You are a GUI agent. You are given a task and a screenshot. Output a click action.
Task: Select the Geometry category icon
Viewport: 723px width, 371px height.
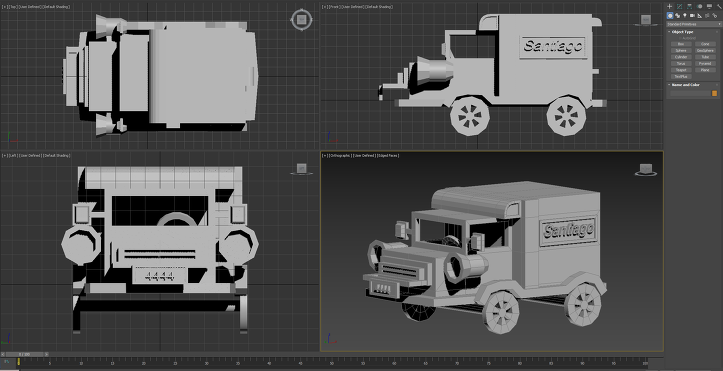pos(670,16)
